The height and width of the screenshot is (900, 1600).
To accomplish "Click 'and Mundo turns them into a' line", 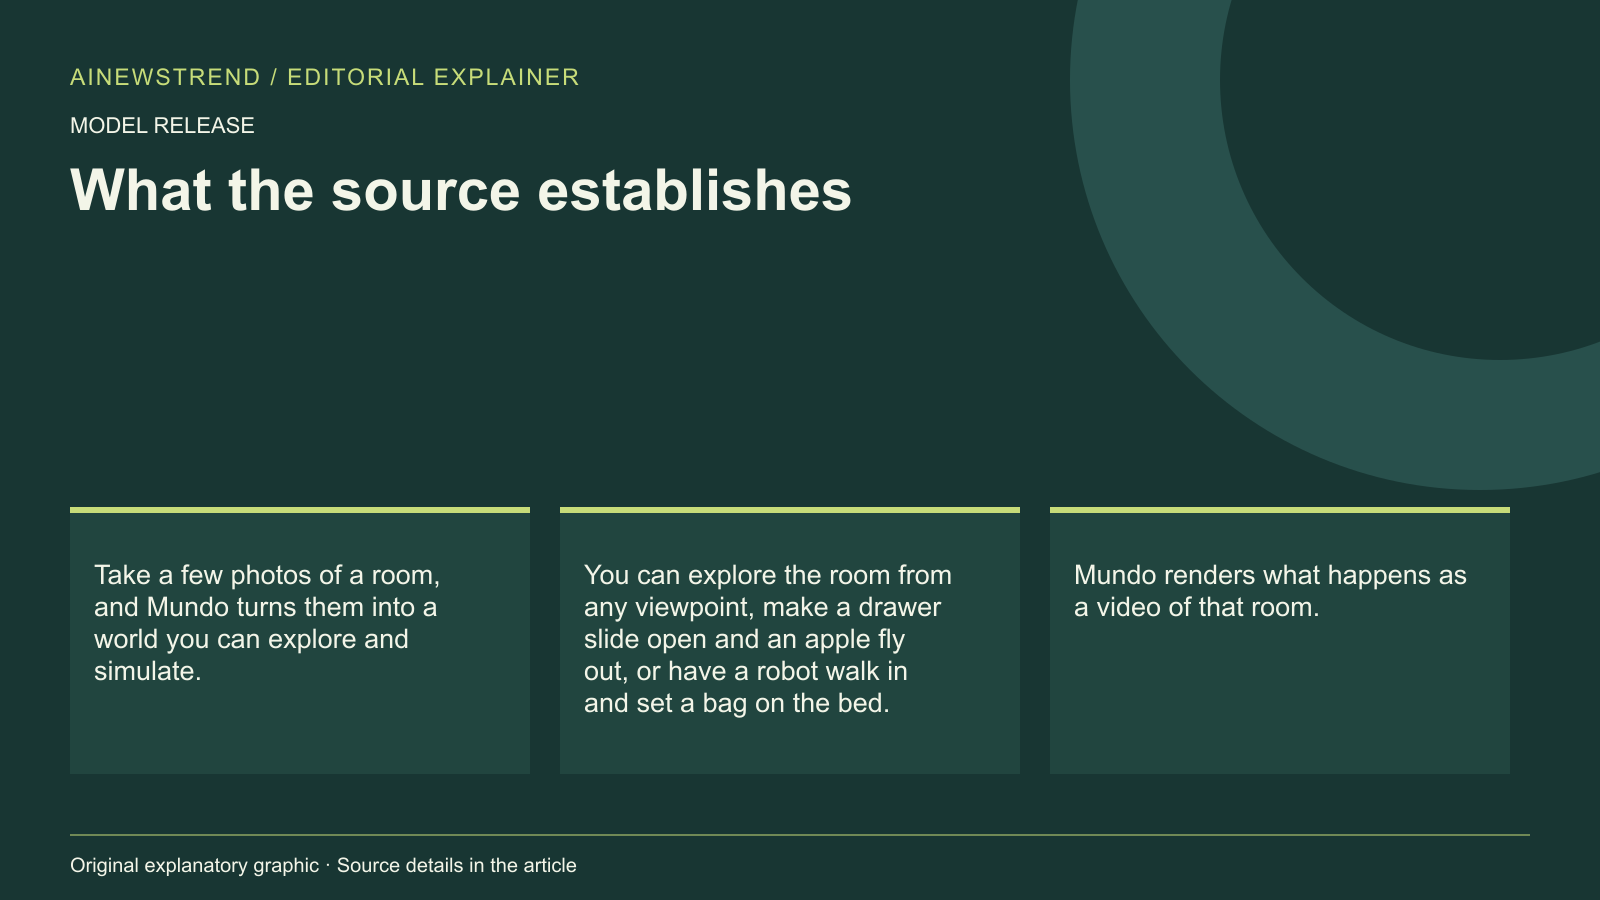I will pos(265,607).
